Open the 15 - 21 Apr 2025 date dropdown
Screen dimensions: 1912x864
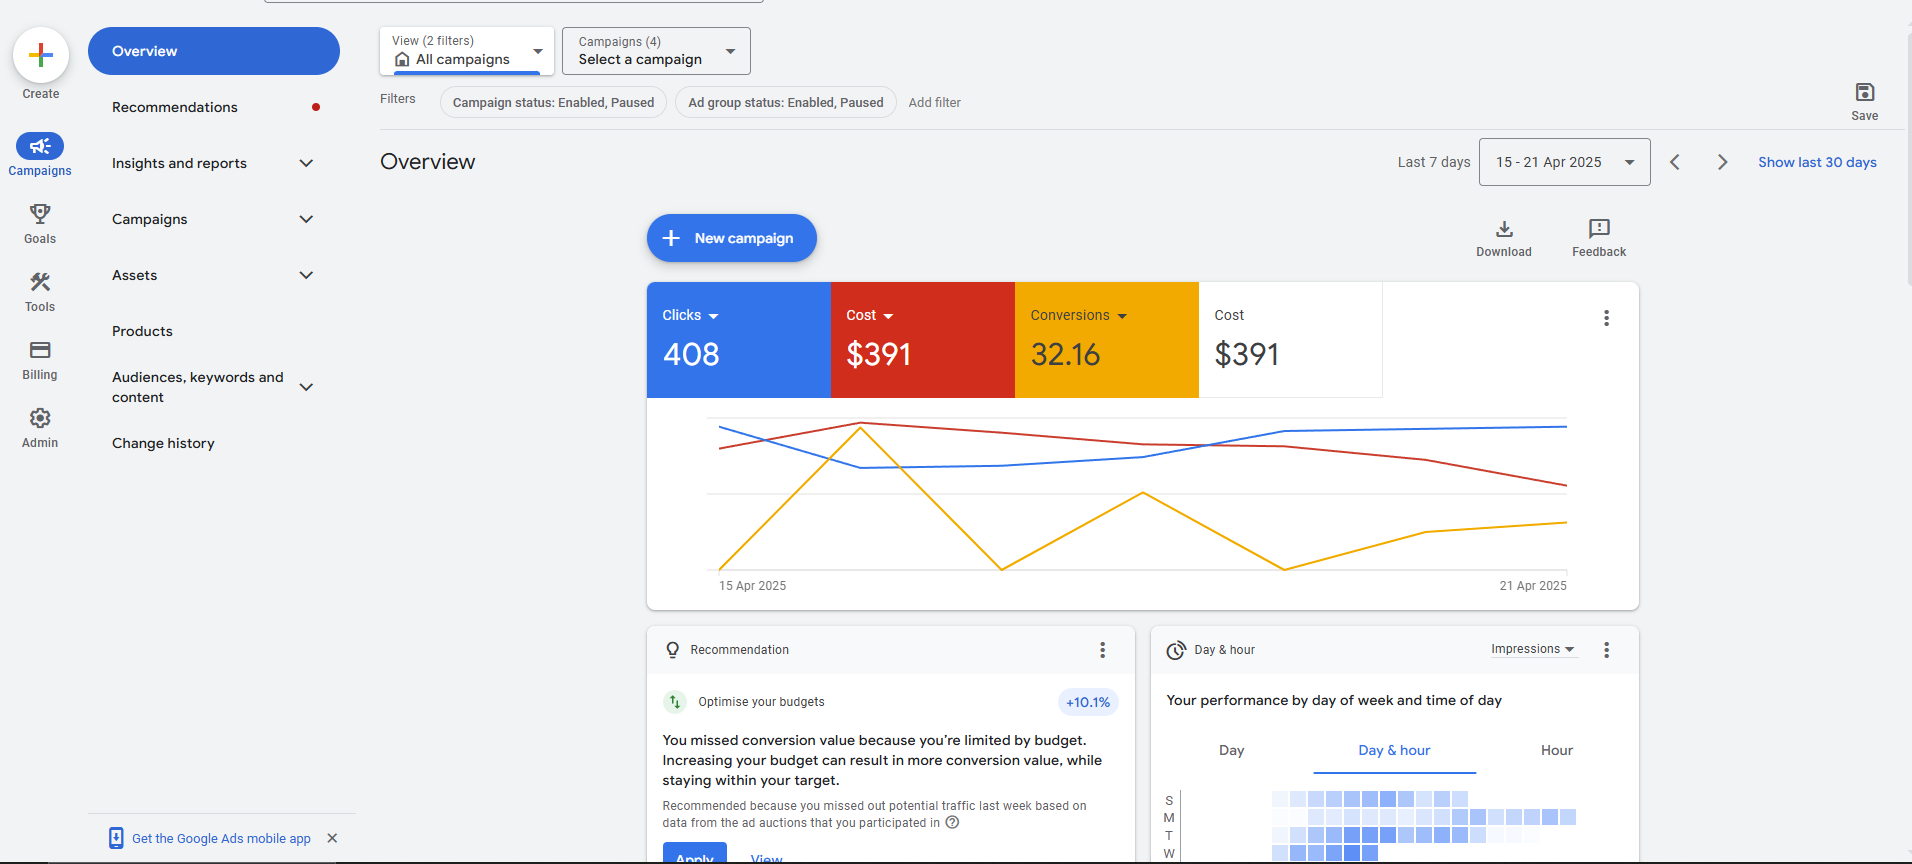1564,162
